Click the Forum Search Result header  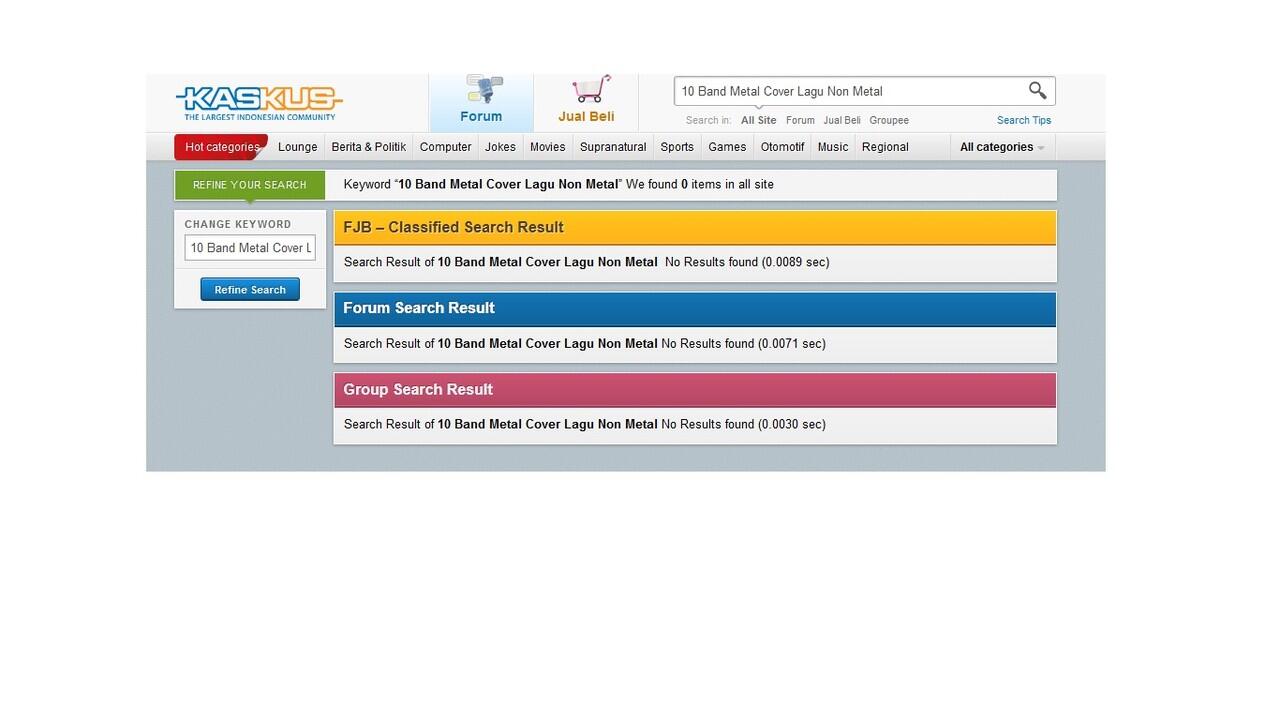pyautogui.click(x=695, y=308)
